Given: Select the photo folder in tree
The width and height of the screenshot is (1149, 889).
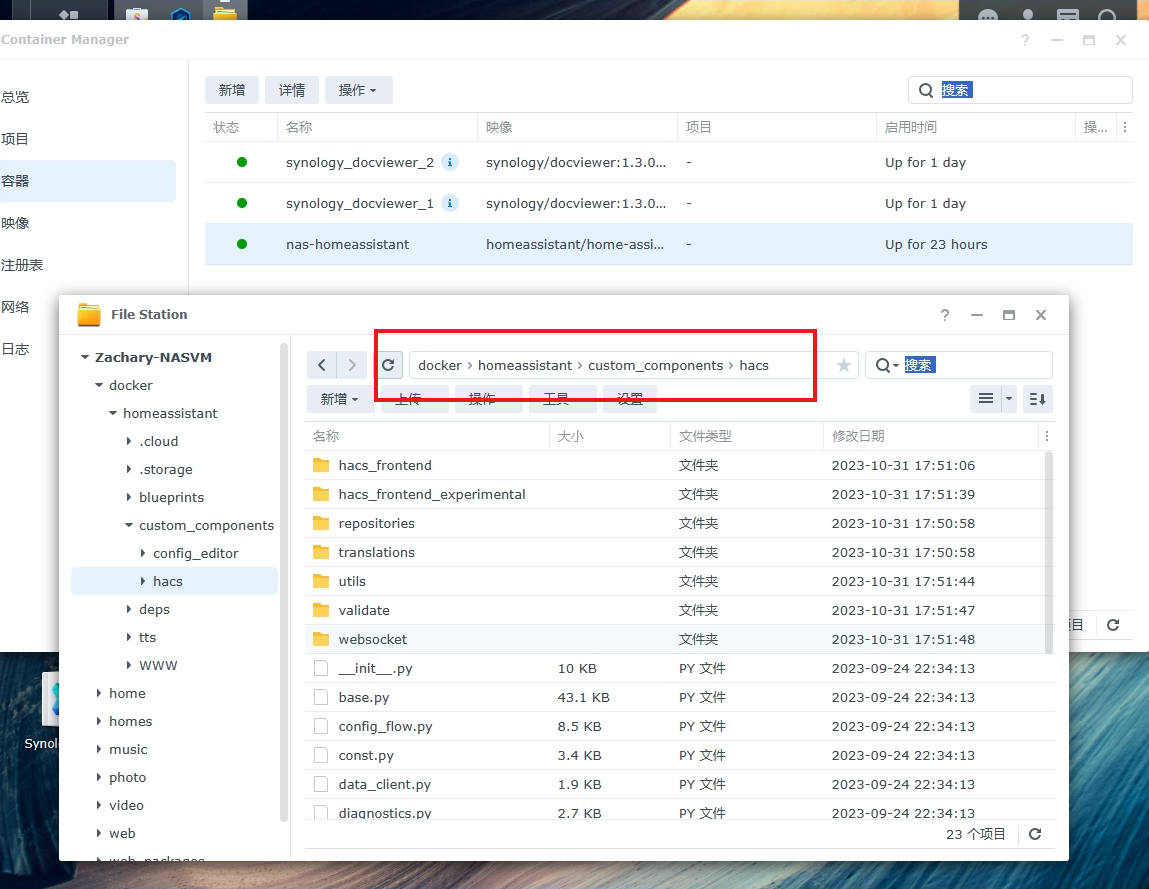Looking at the screenshot, I should 128,777.
